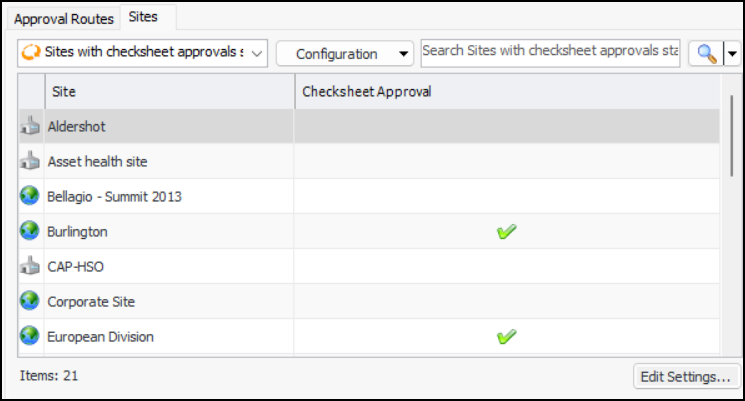This screenshot has width=745, height=401.
Task: Sort by the Site column header
Action: pos(170,92)
